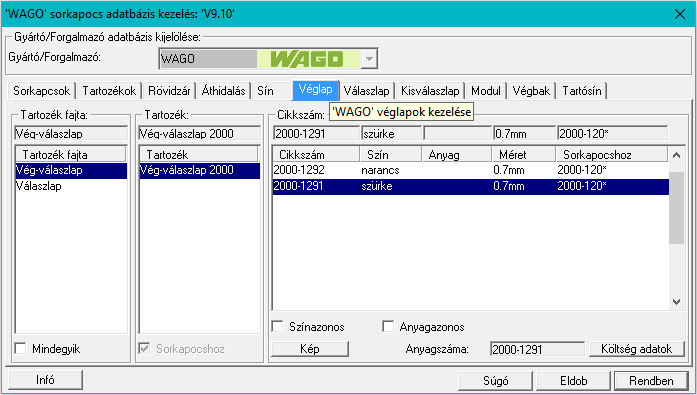Click the Anyagszáma field showing 2000-1291

click(537, 349)
